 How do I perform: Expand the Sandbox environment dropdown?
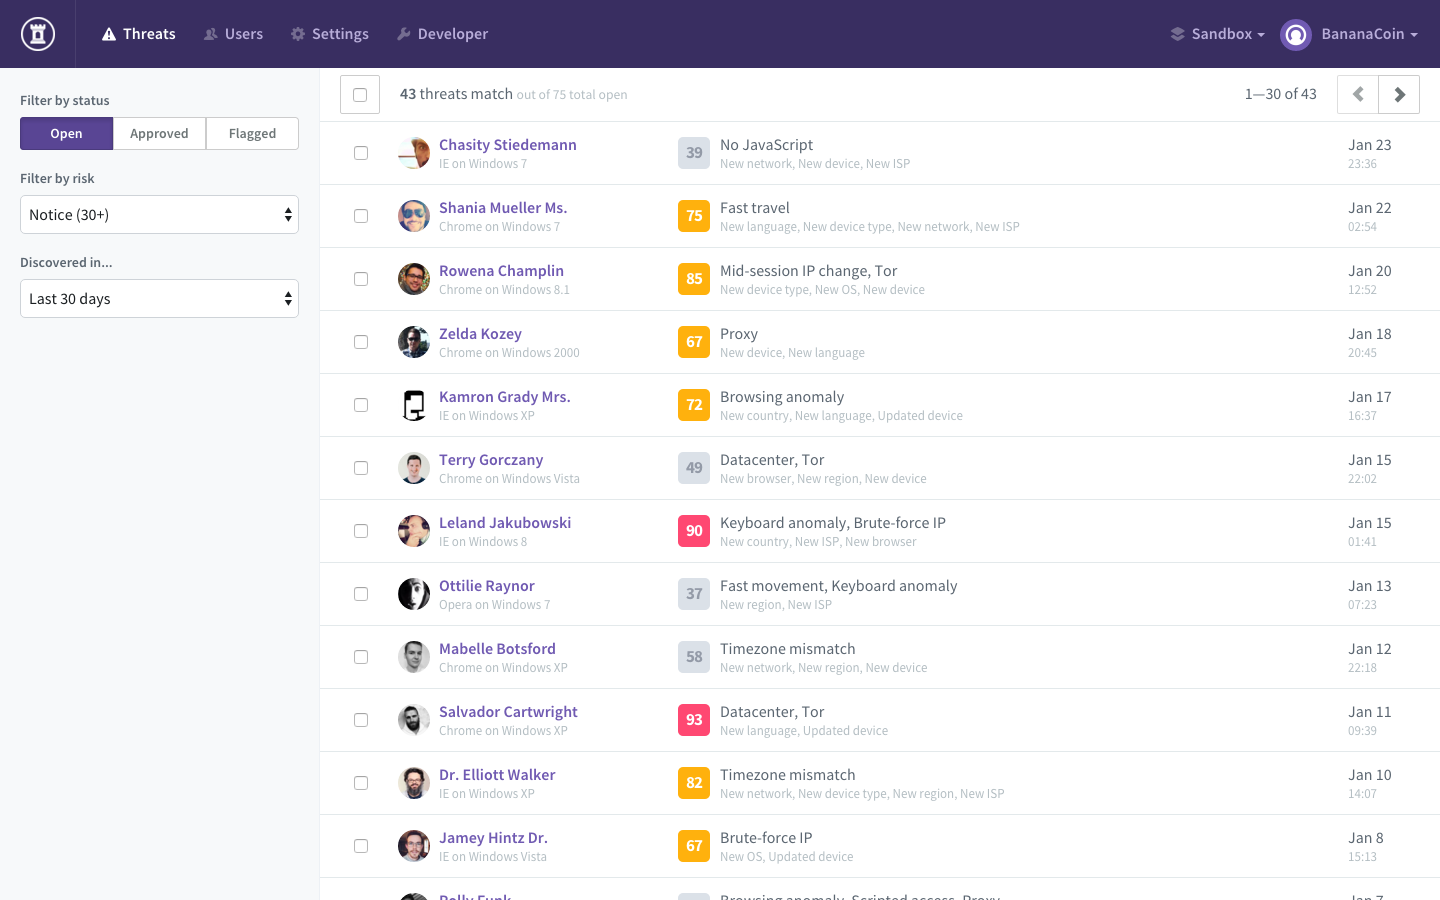click(1218, 34)
